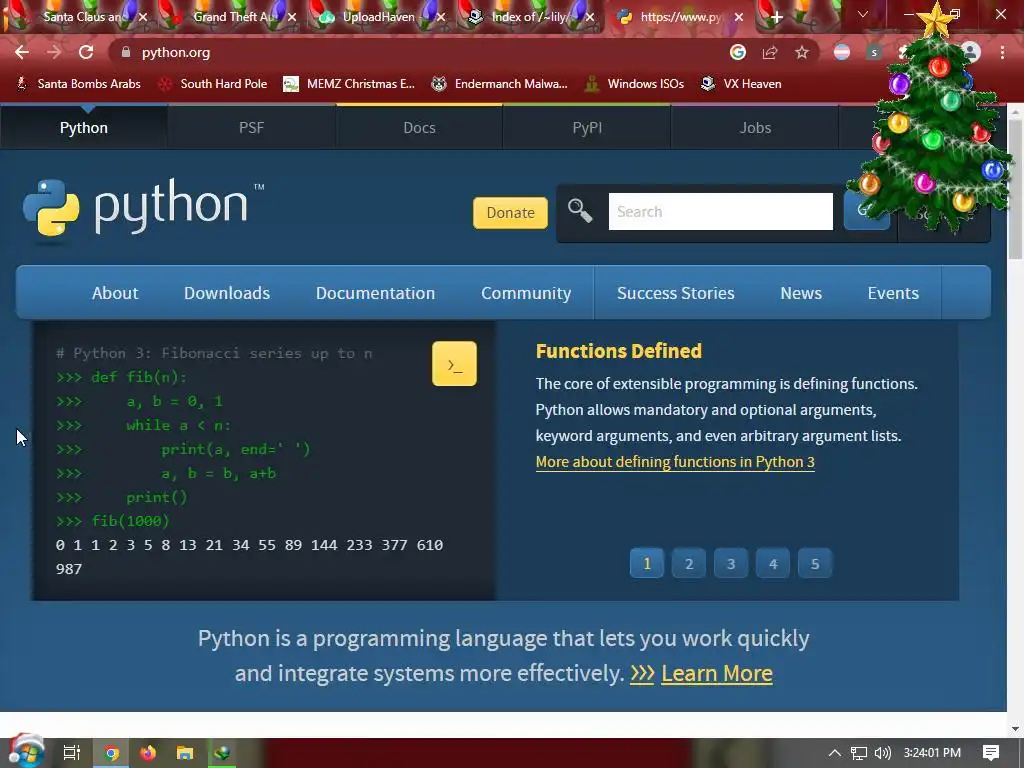Click into the site Search field
The image size is (1024, 768).
pos(720,212)
